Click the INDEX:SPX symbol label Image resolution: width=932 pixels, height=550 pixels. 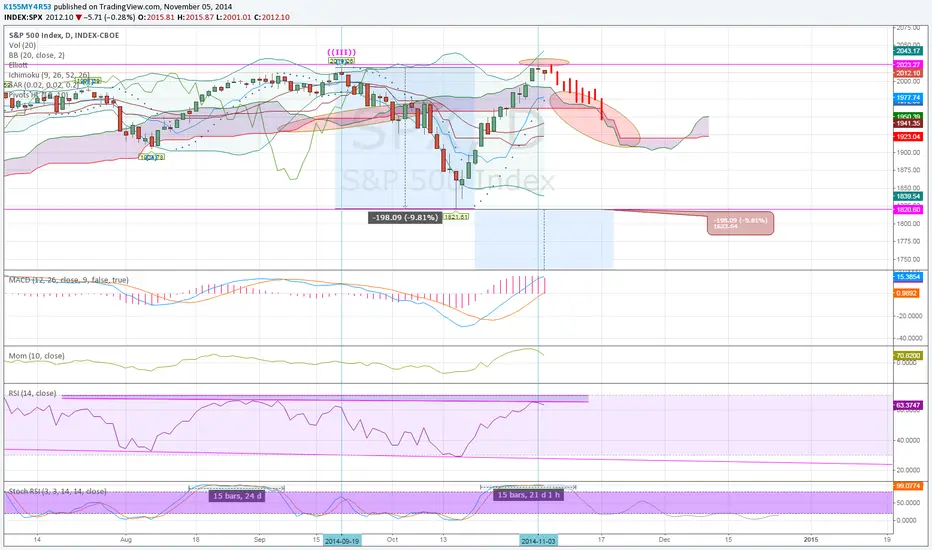(23, 17)
